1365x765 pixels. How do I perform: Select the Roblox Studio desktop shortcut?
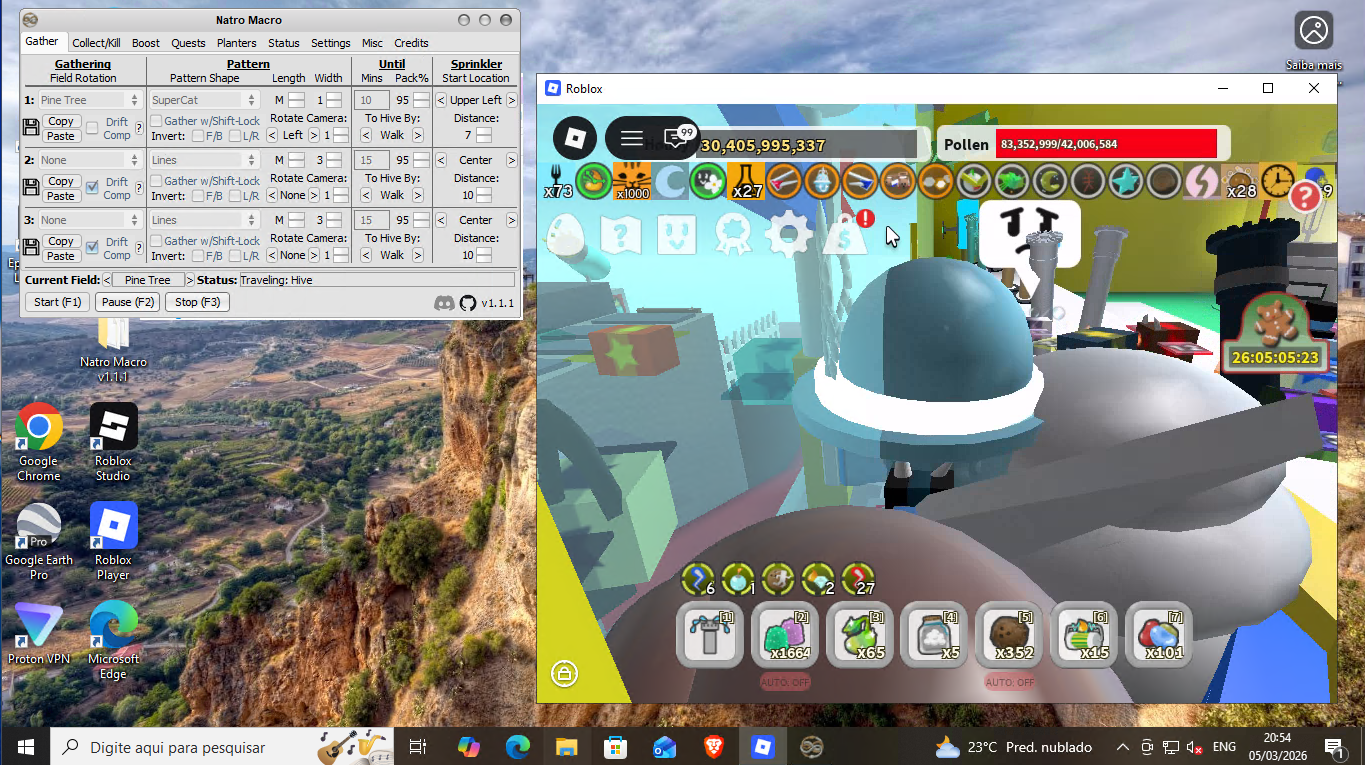click(113, 441)
